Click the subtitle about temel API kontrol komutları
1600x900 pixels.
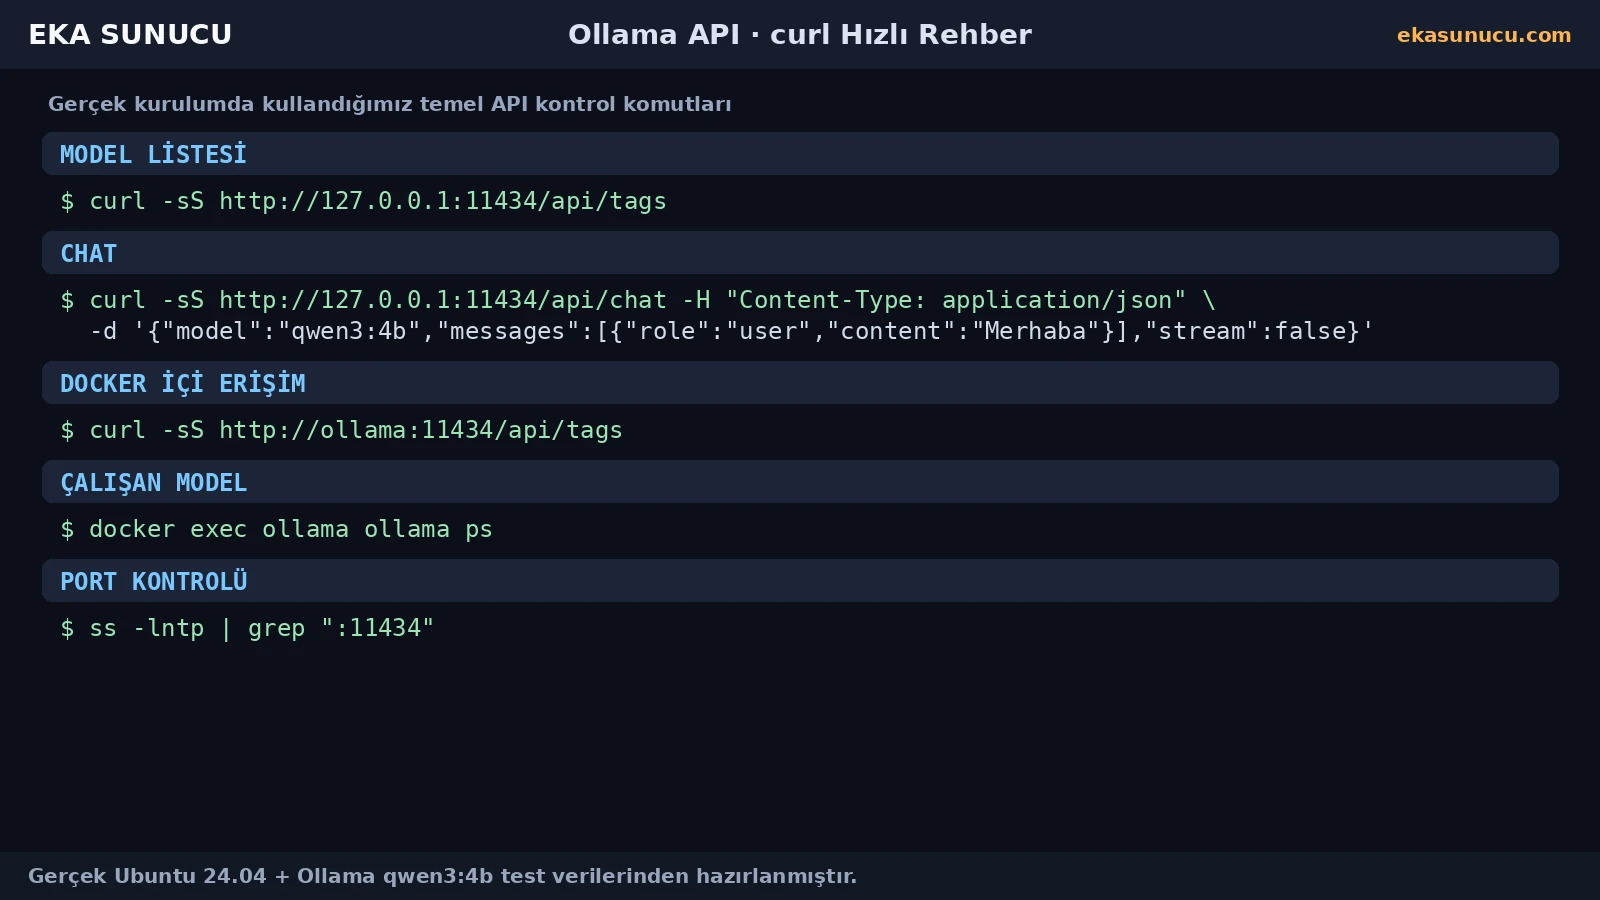click(x=390, y=104)
